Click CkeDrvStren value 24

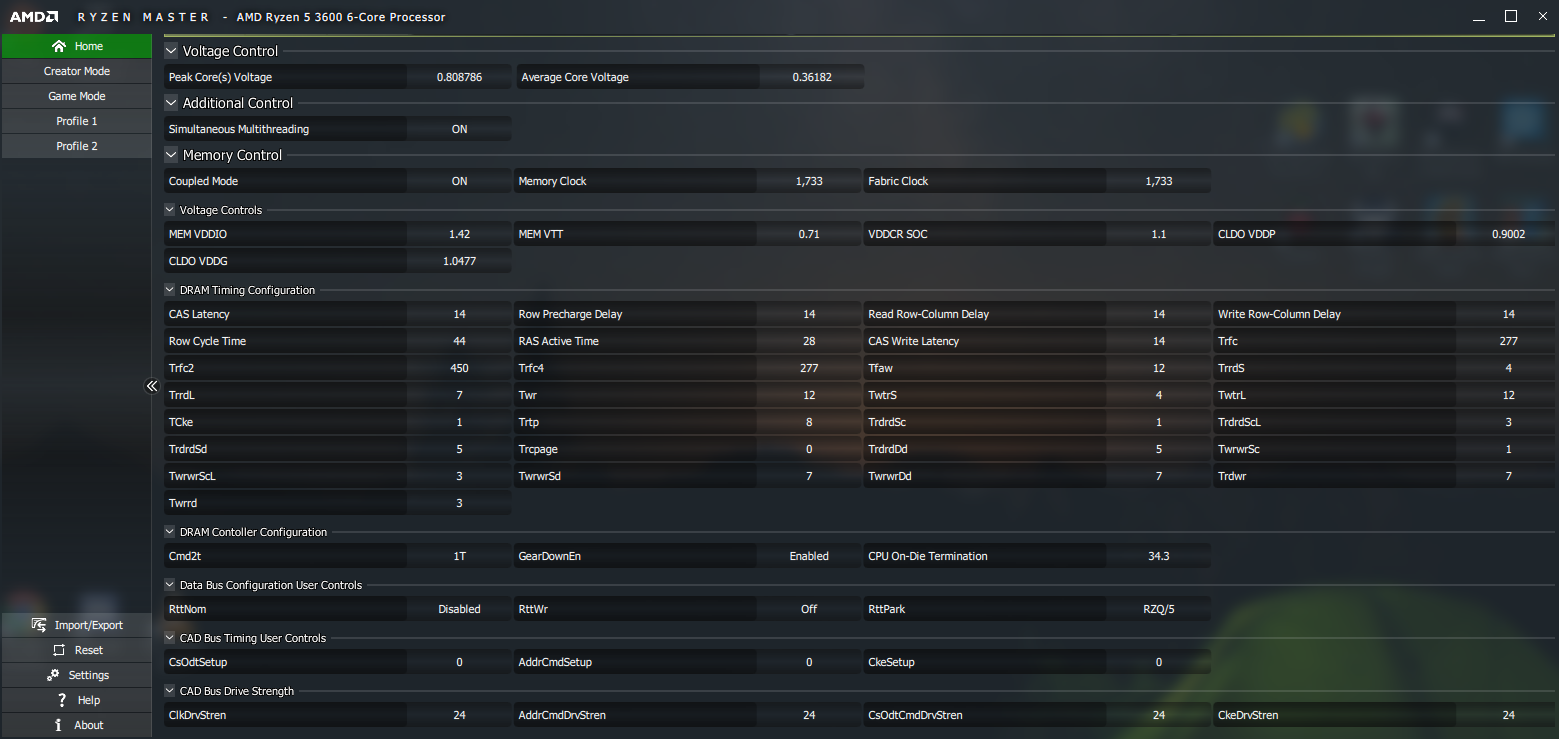click(1508, 715)
